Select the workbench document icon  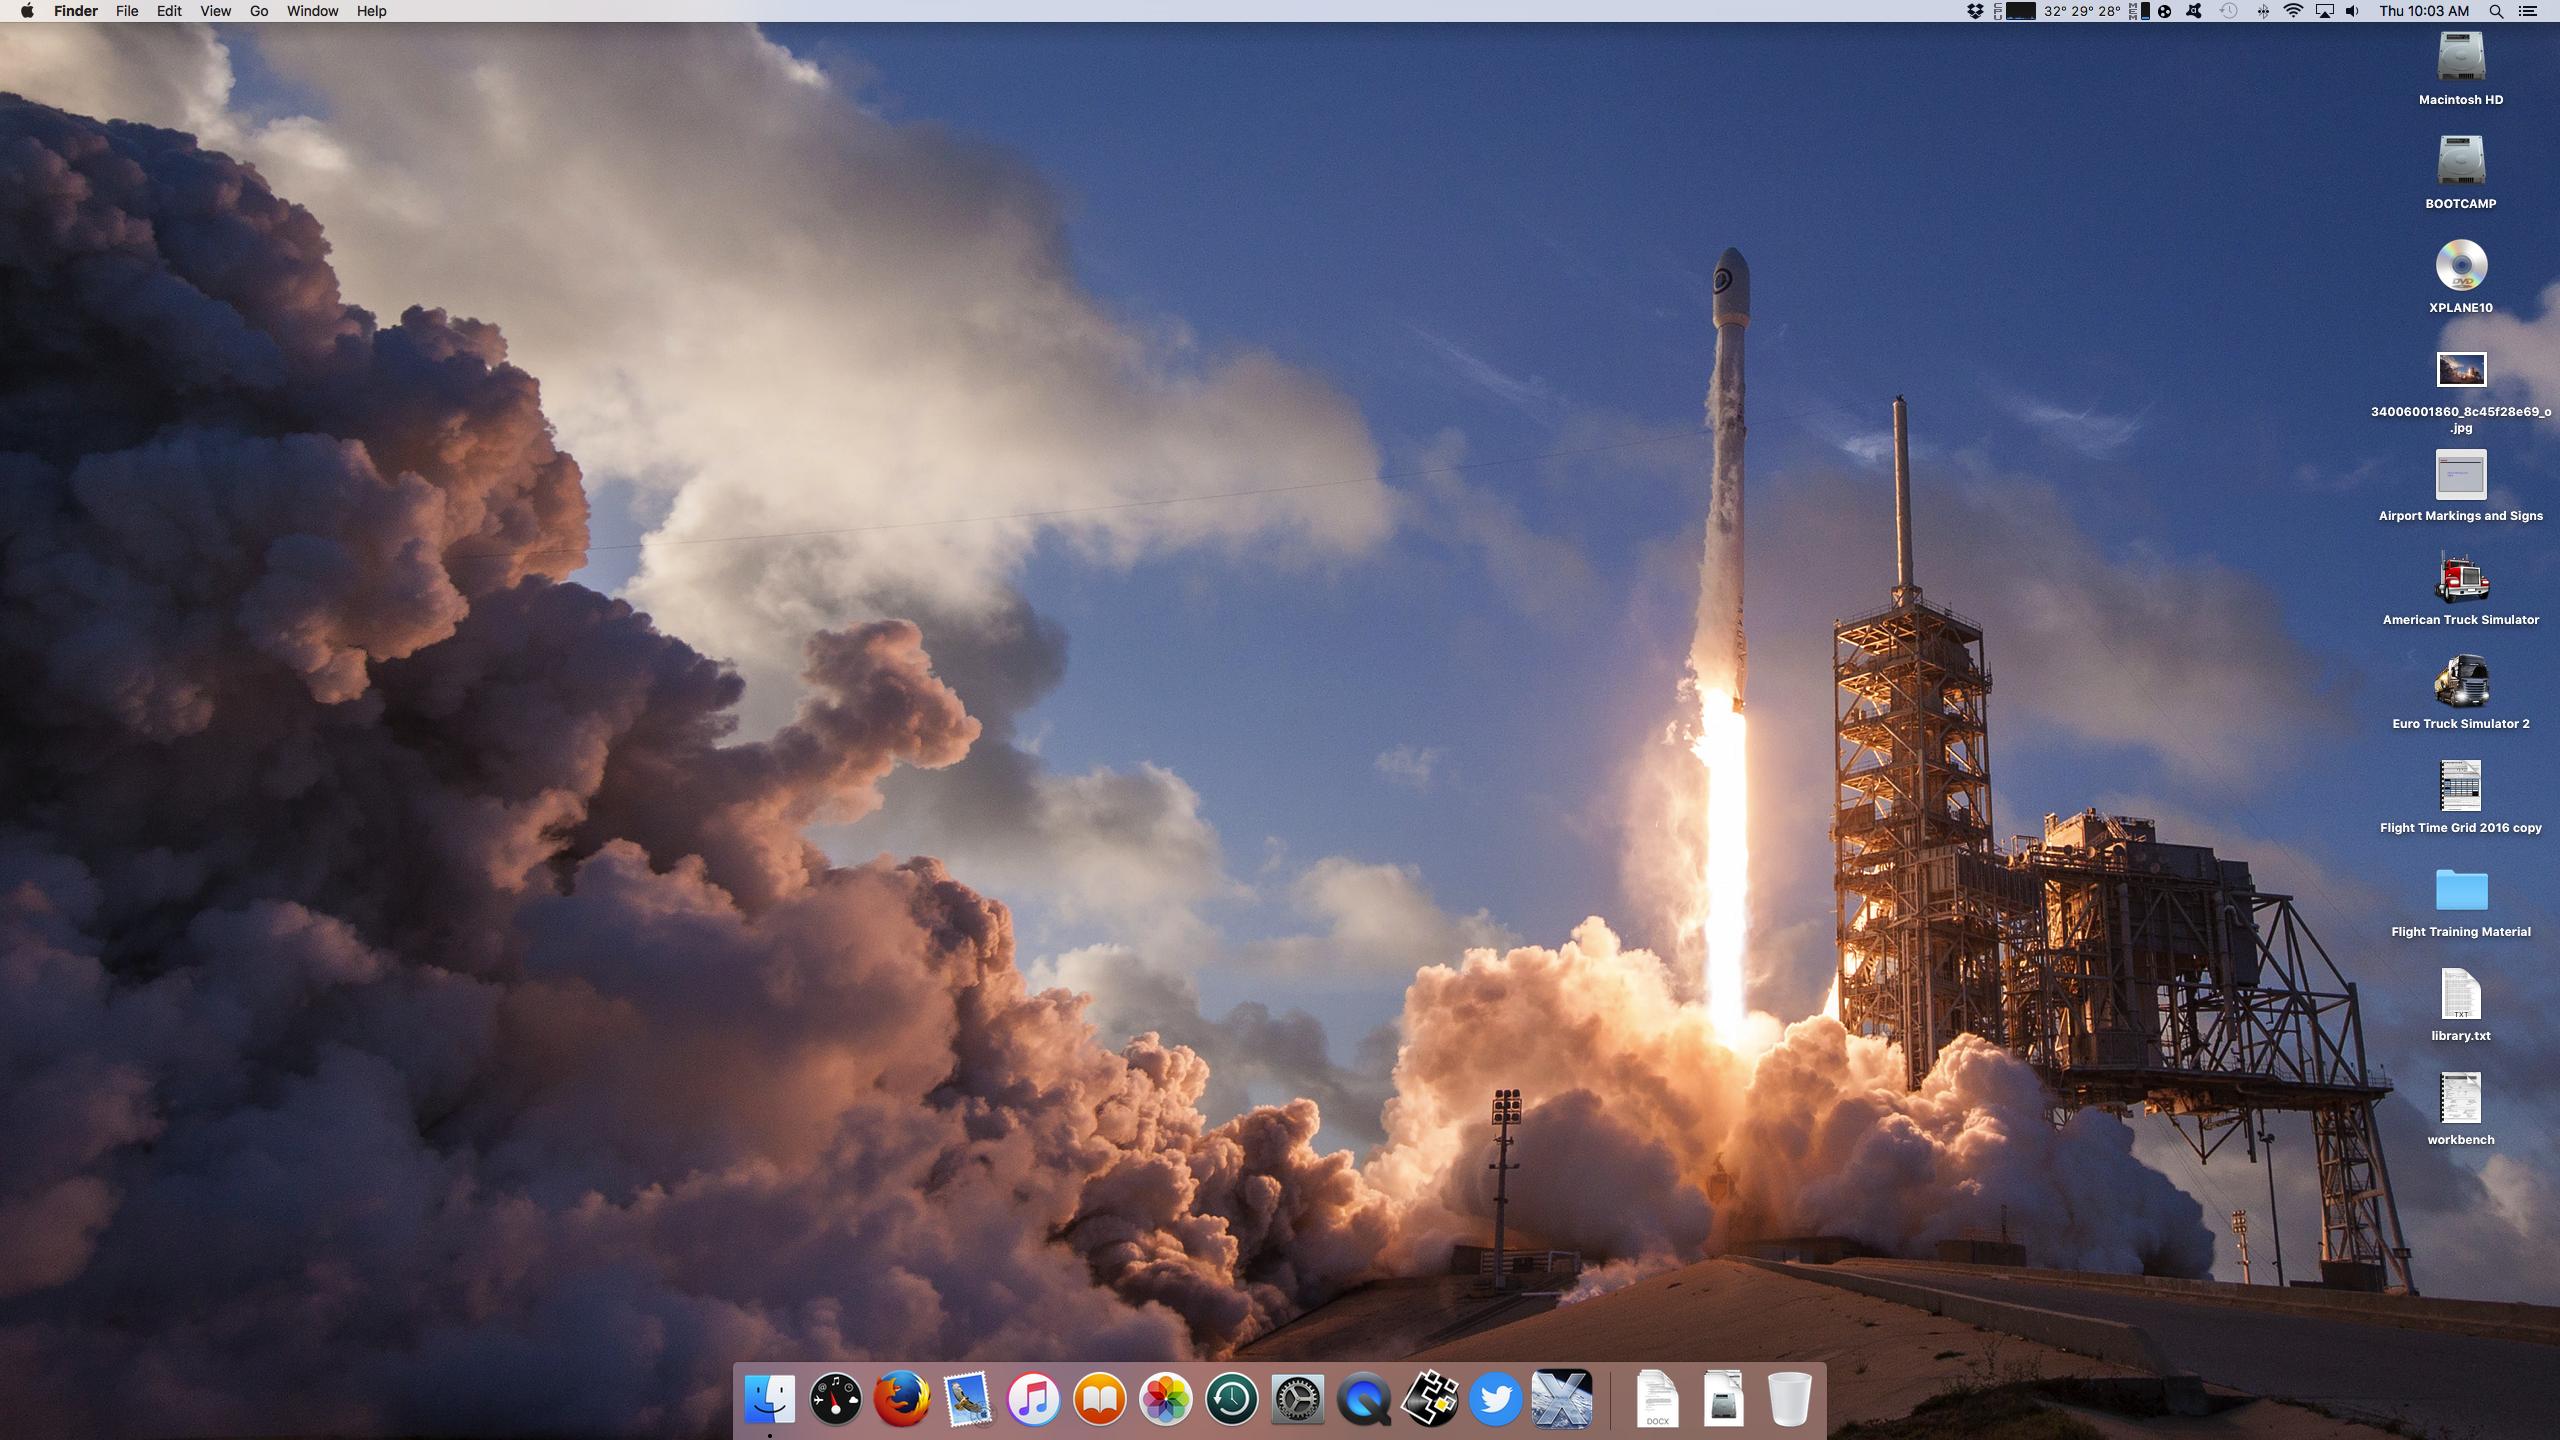pos(2461,1097)
